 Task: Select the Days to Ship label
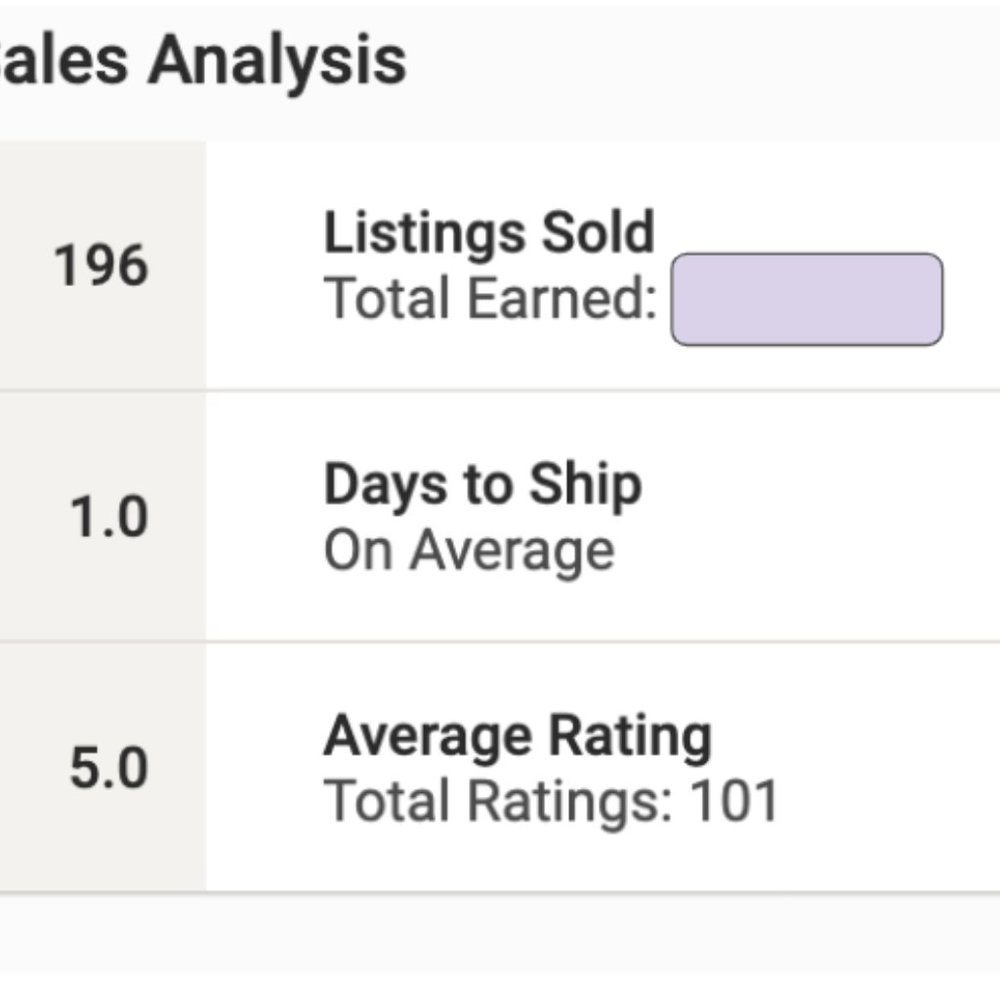pyautogui.click(x=482, y=485)
